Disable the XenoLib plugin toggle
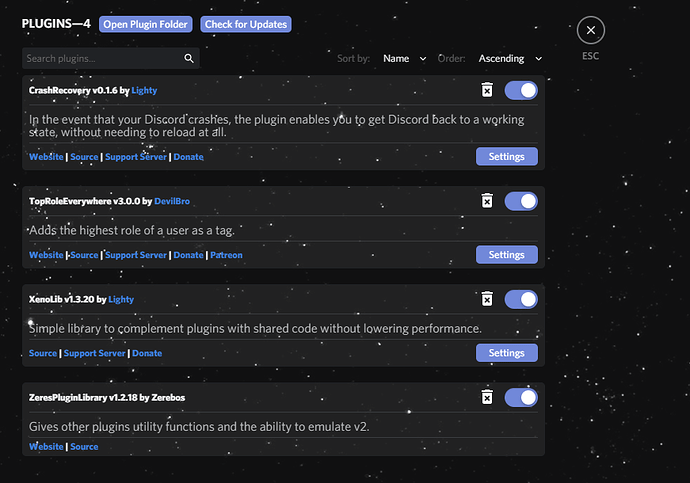 pyautogui.click(x=521, y=300)
